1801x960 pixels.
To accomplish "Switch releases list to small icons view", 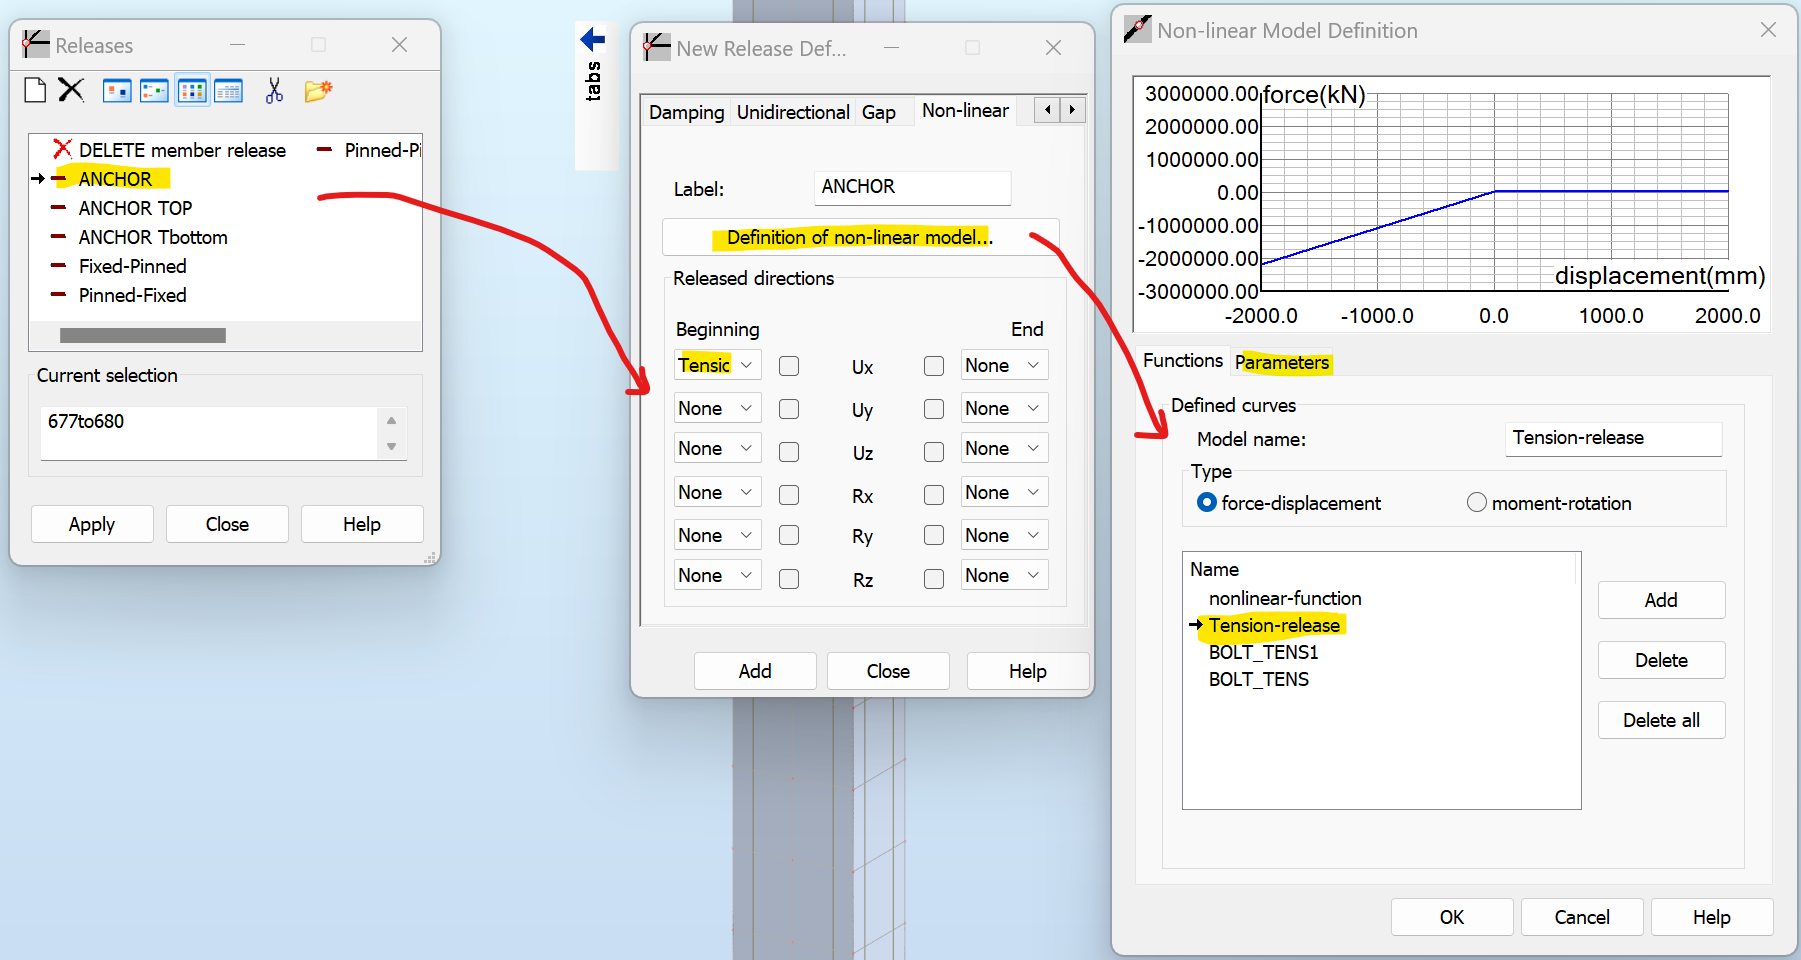I will point(154,91).
